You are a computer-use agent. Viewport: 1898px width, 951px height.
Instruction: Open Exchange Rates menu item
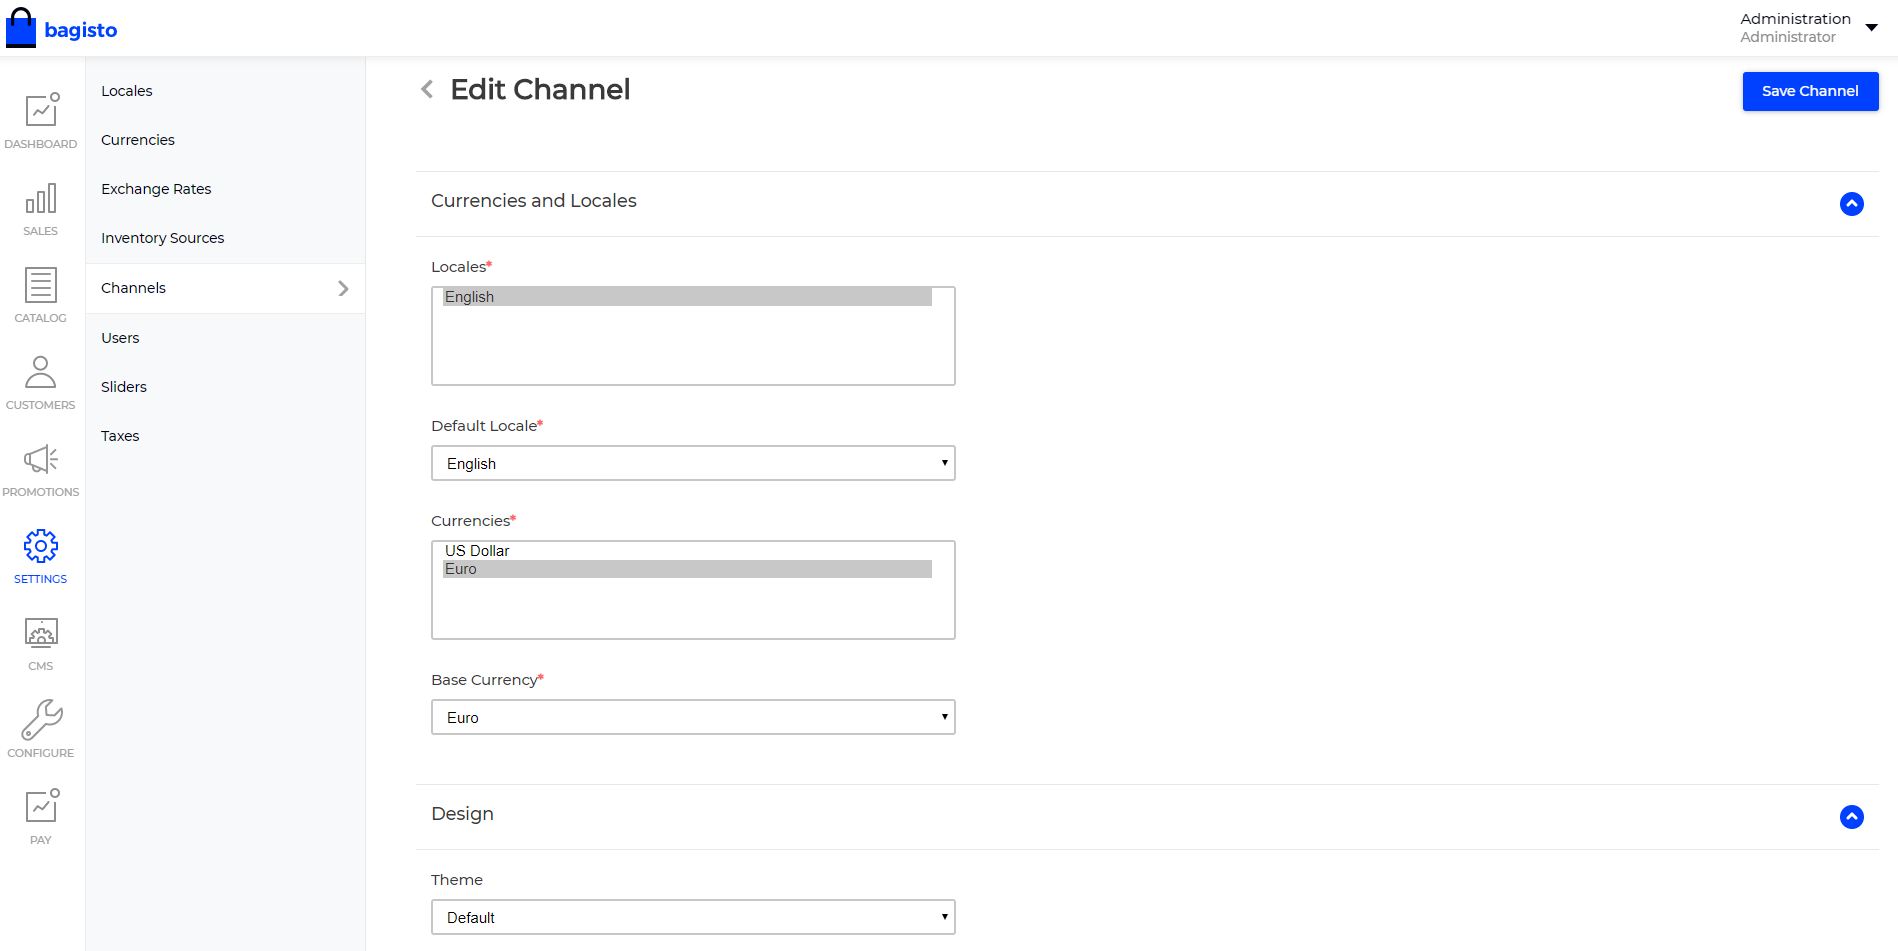[x=156, y=189]
